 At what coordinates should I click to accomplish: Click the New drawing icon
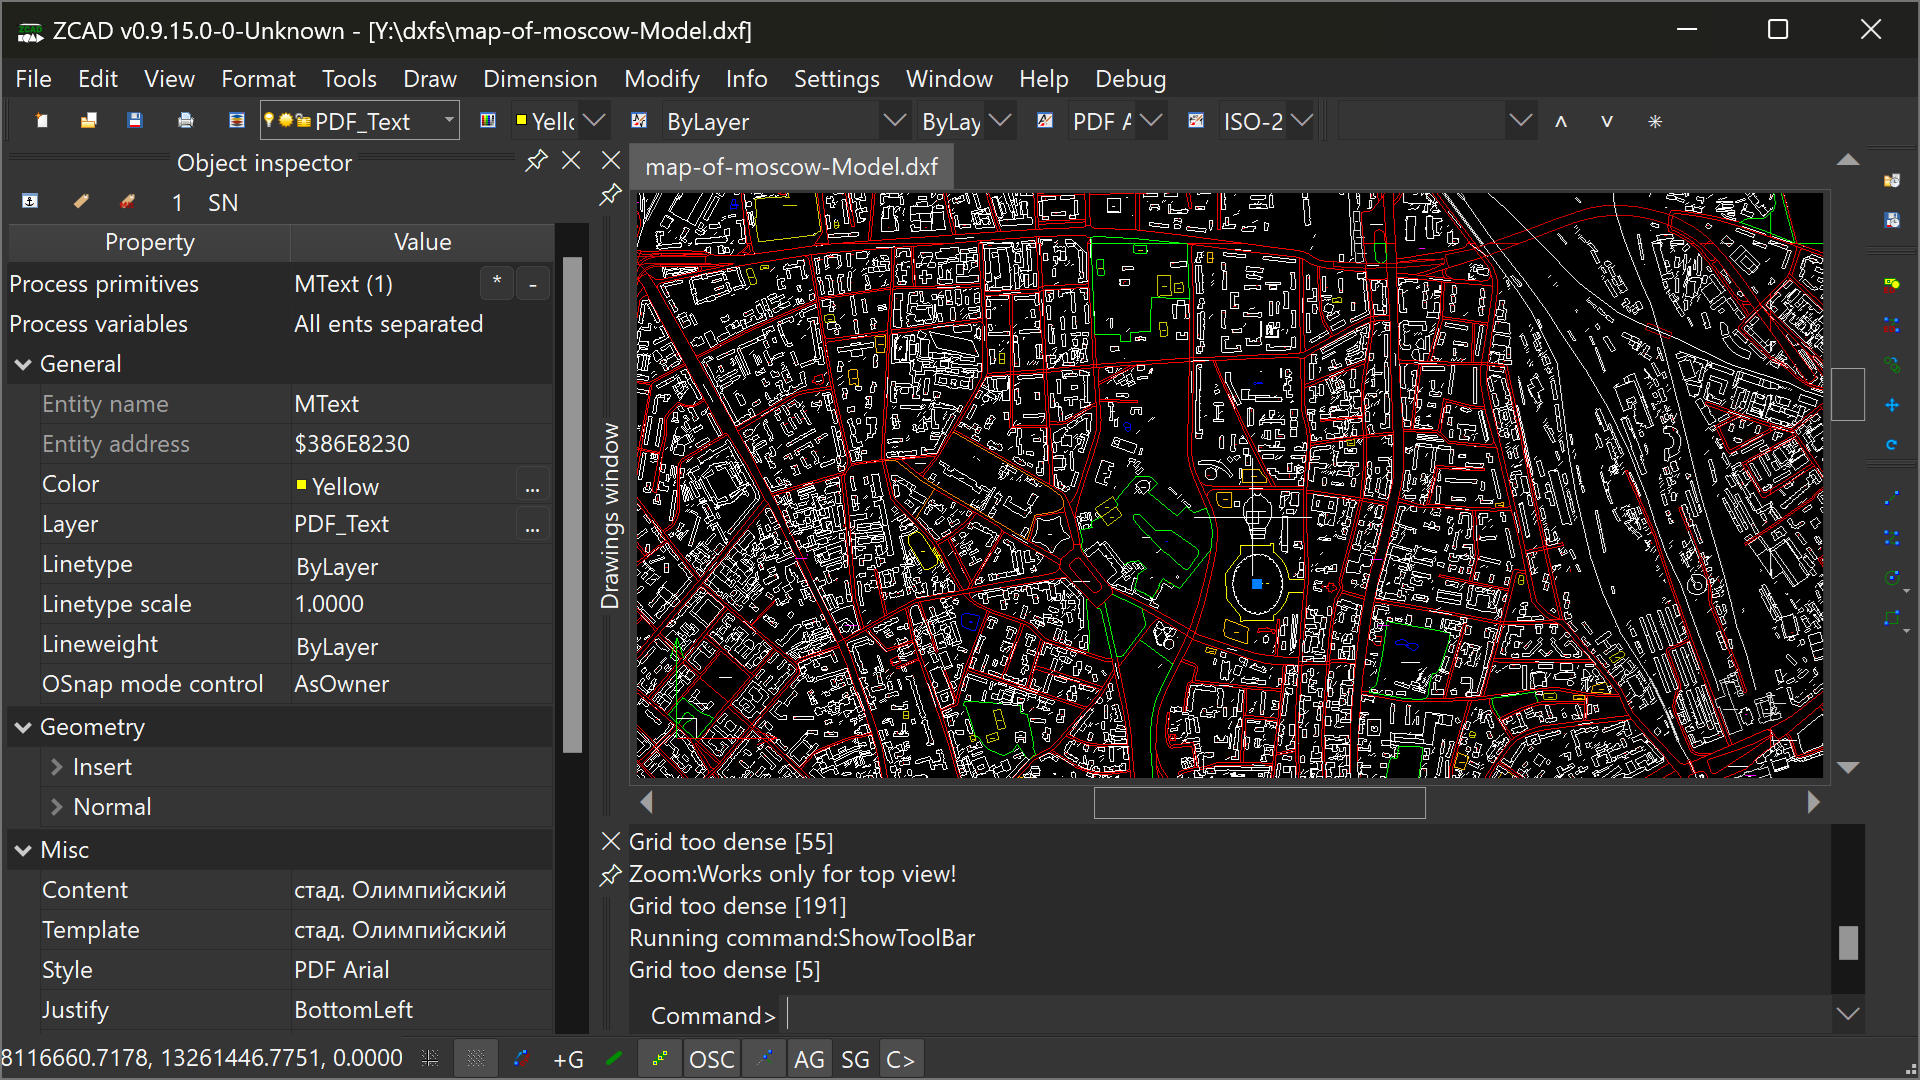click(41, 121)
